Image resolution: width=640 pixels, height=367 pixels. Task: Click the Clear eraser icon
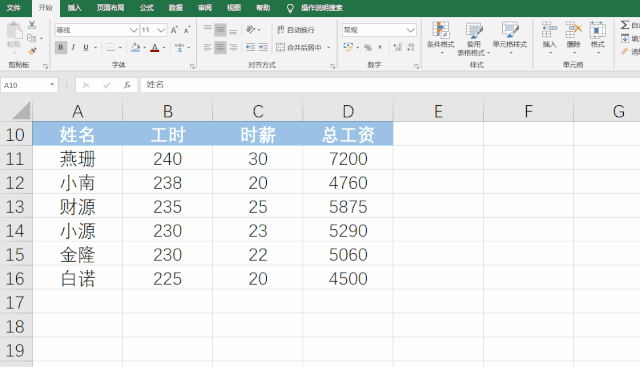[625, 51]
